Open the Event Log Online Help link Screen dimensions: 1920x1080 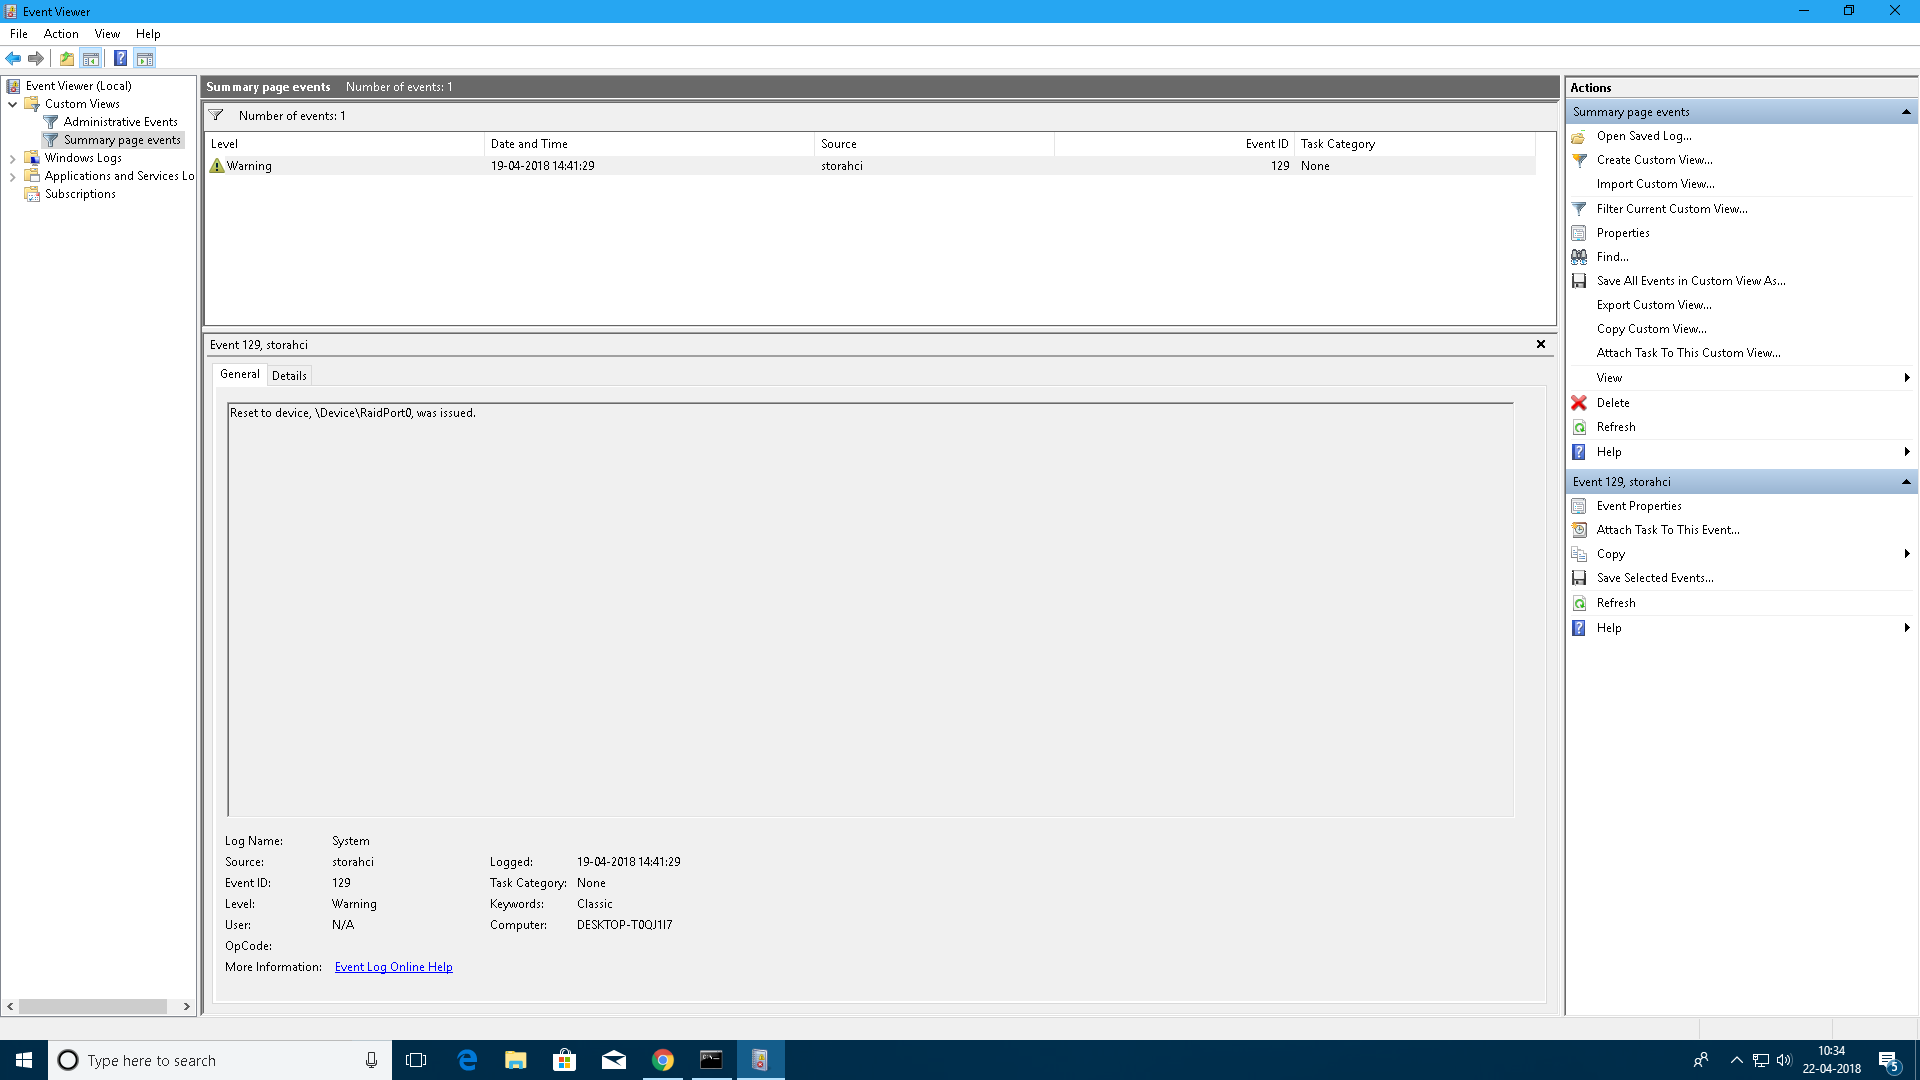(x=393, y=967)
